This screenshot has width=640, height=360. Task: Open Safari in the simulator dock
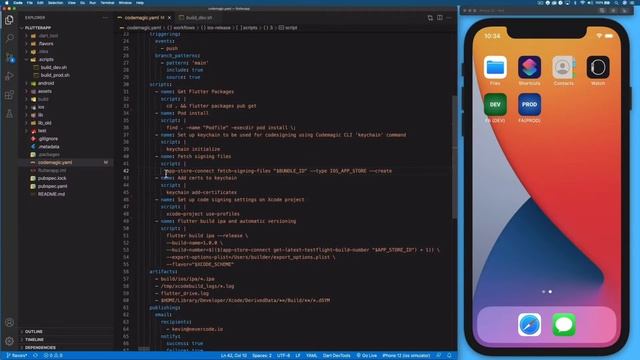529,325
